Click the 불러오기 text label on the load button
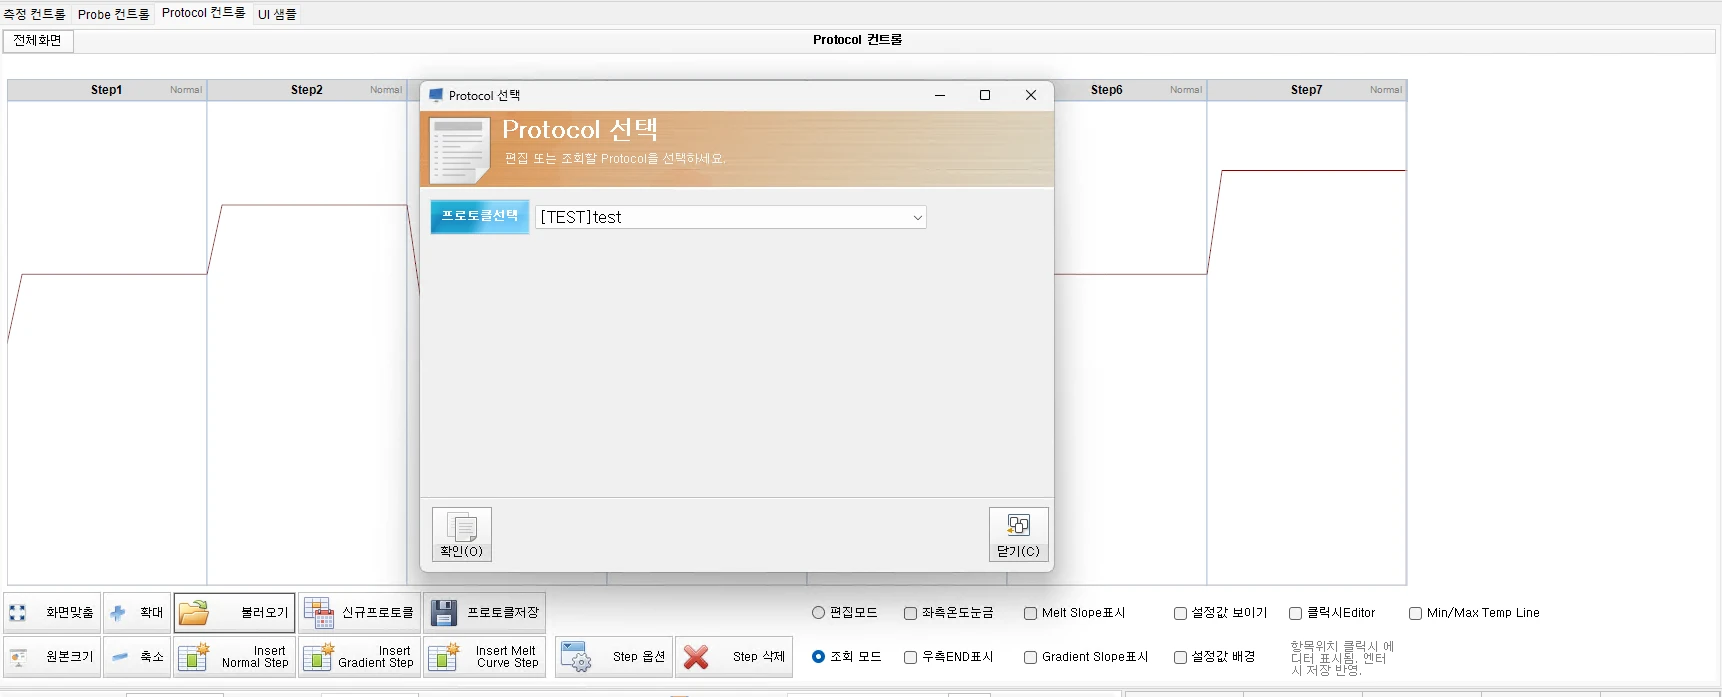 click(x=264, y=613)
